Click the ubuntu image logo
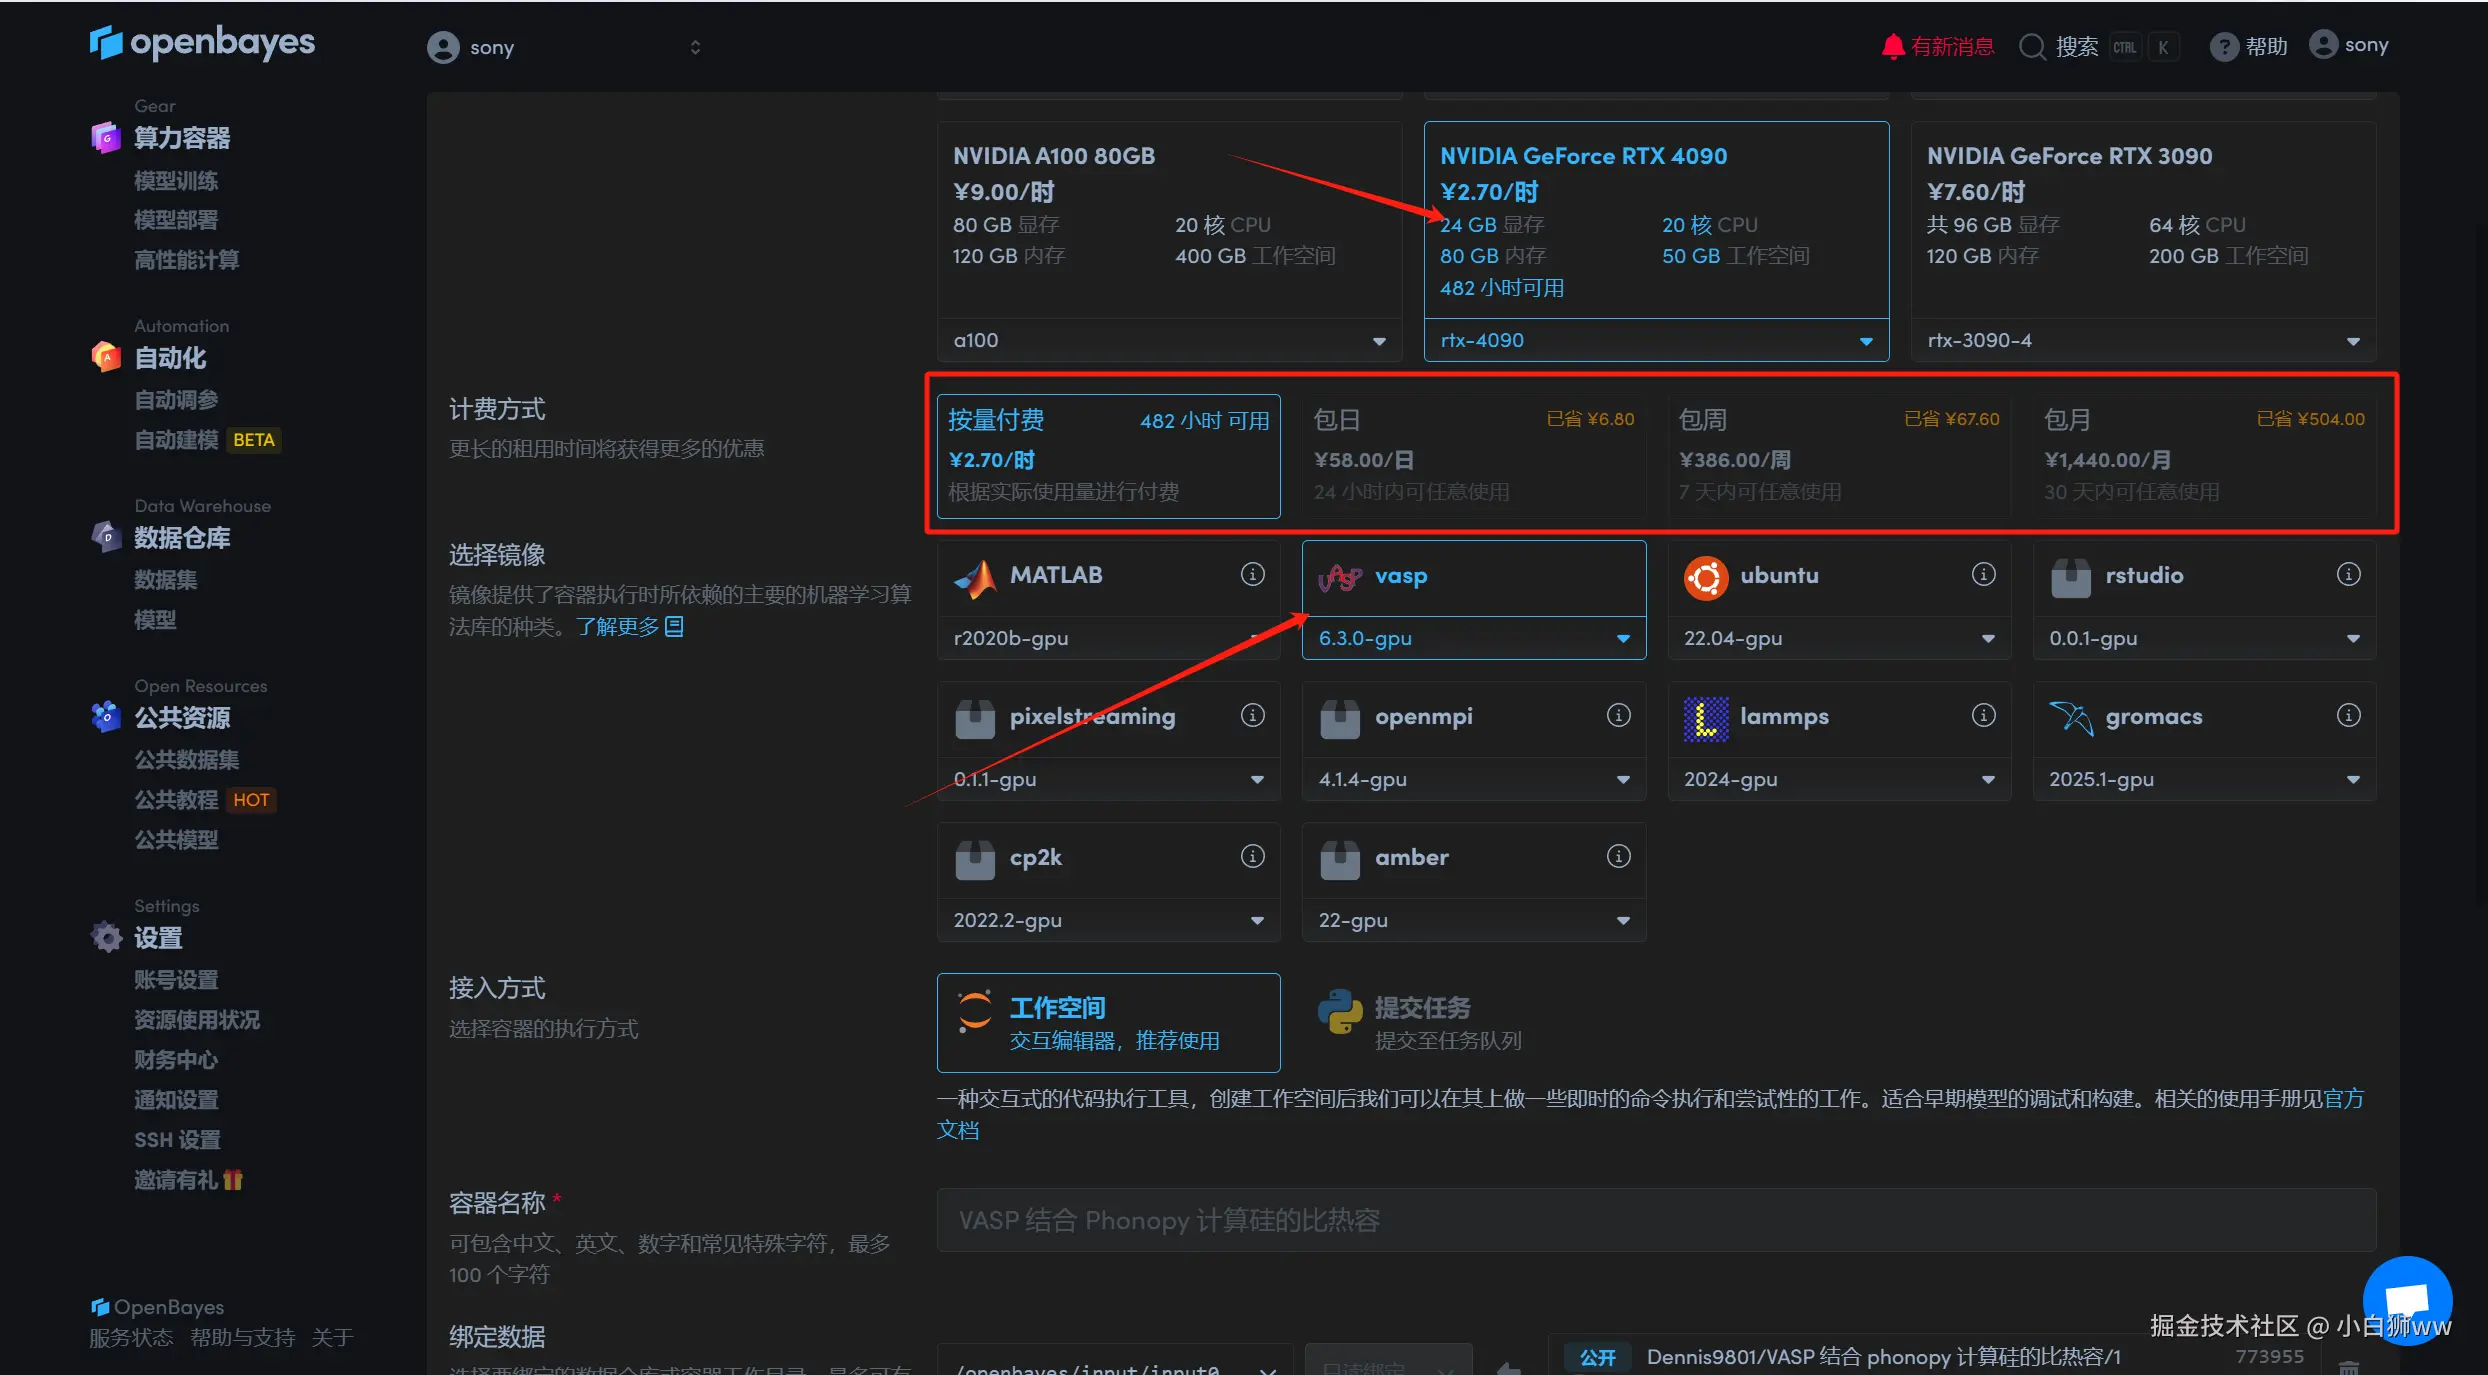Image resolution: width=2488 pixels, height=1375 pixels. pos(1705,577)
